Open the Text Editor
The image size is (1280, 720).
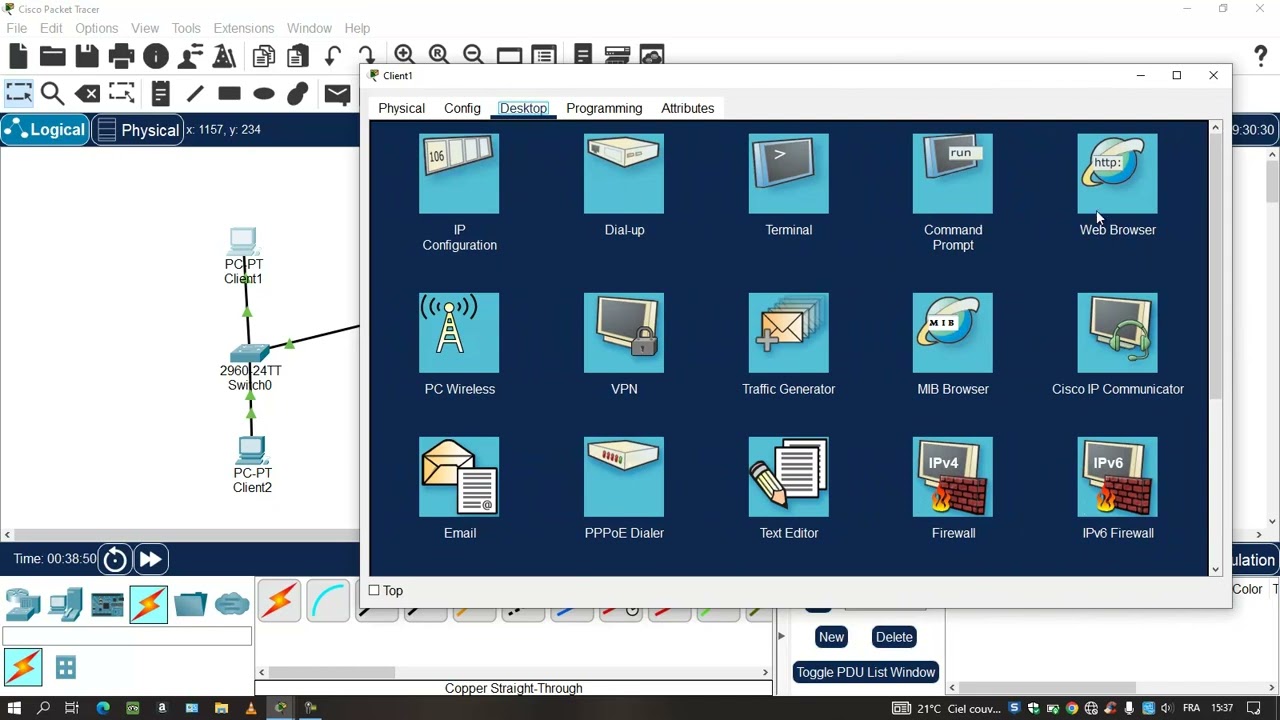(x=788, y=488)
